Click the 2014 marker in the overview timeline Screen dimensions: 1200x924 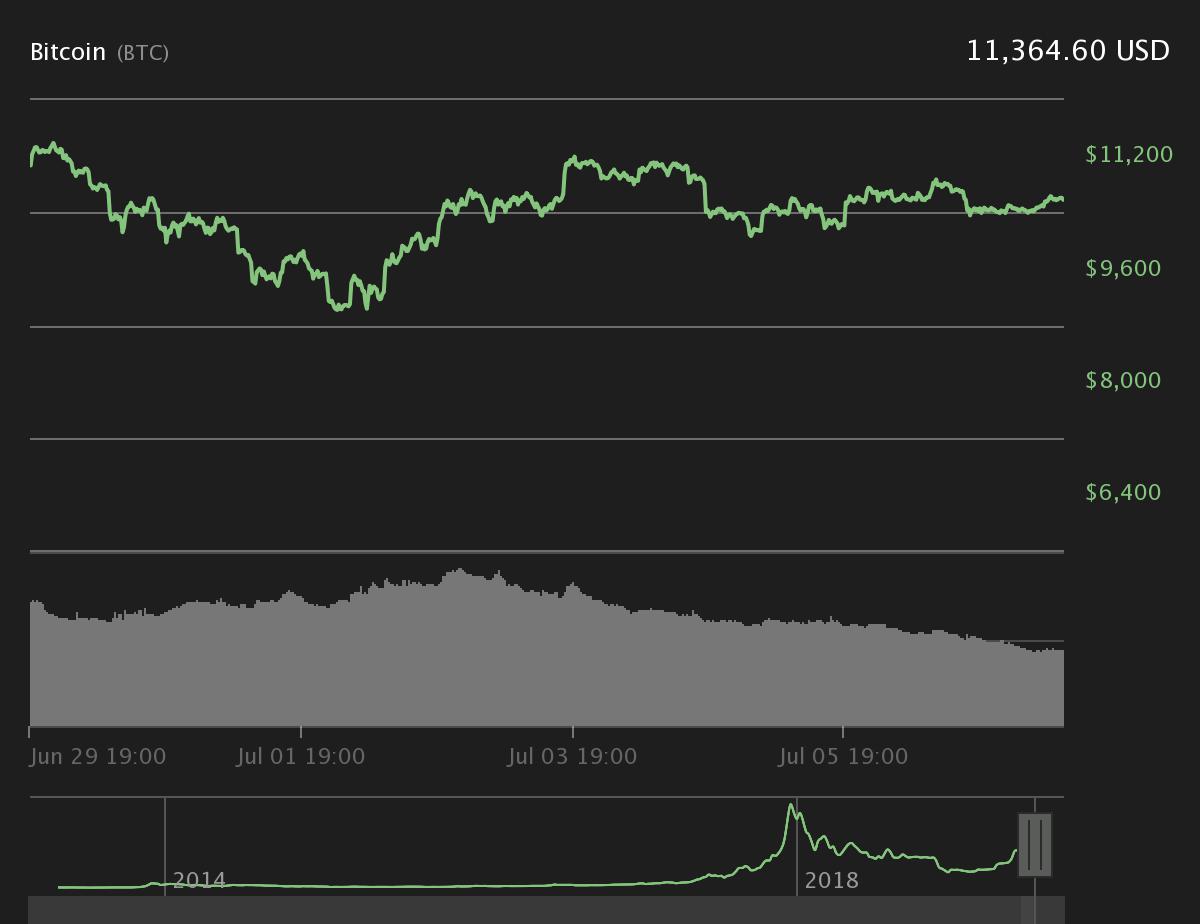199,880
